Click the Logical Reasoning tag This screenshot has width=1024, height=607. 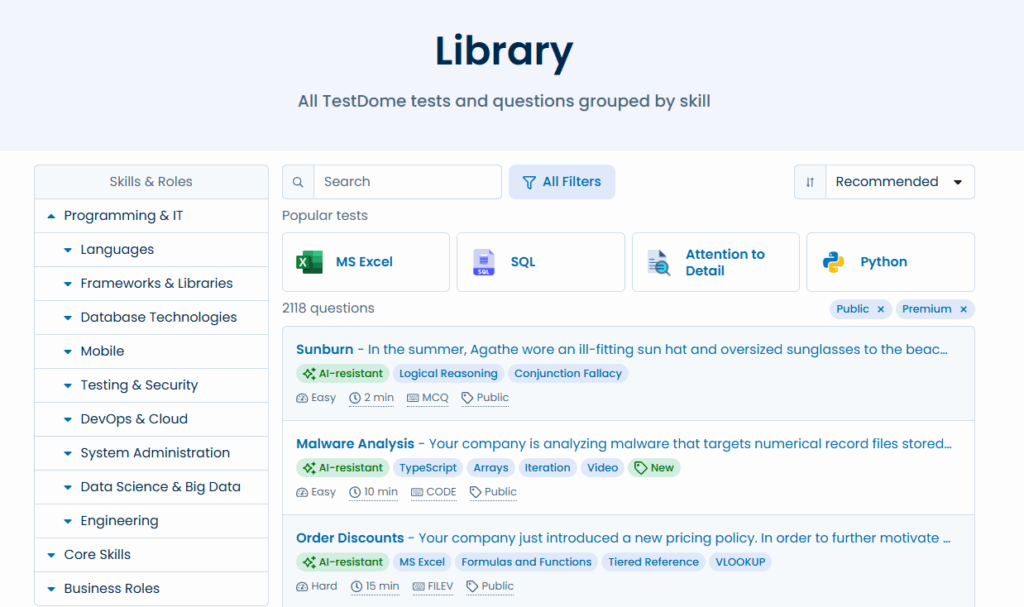(x=448, y=374)
